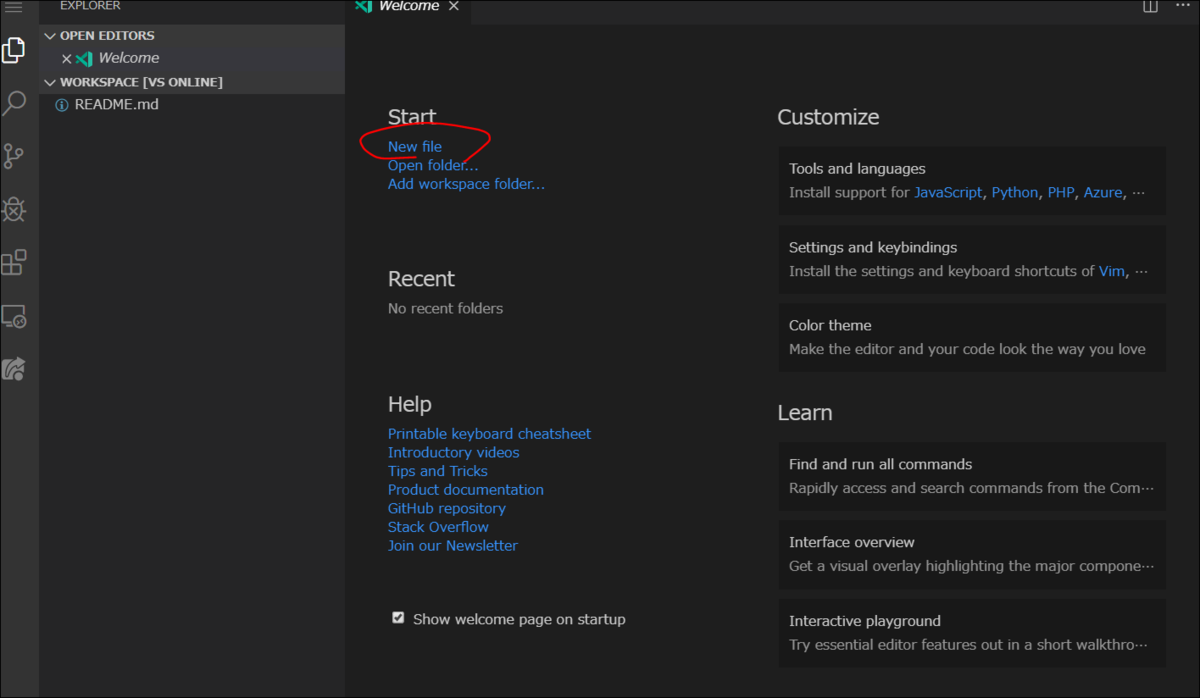This screenshot has height=698, width=1200.
Task: Open Color theme card
Action: coord(972,337)
